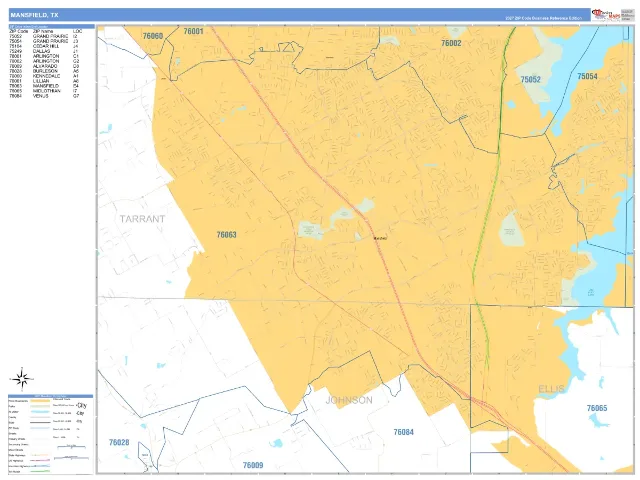Click the small Mansfield city label on the map
The image size is (640, 480).
pos(380,238)
